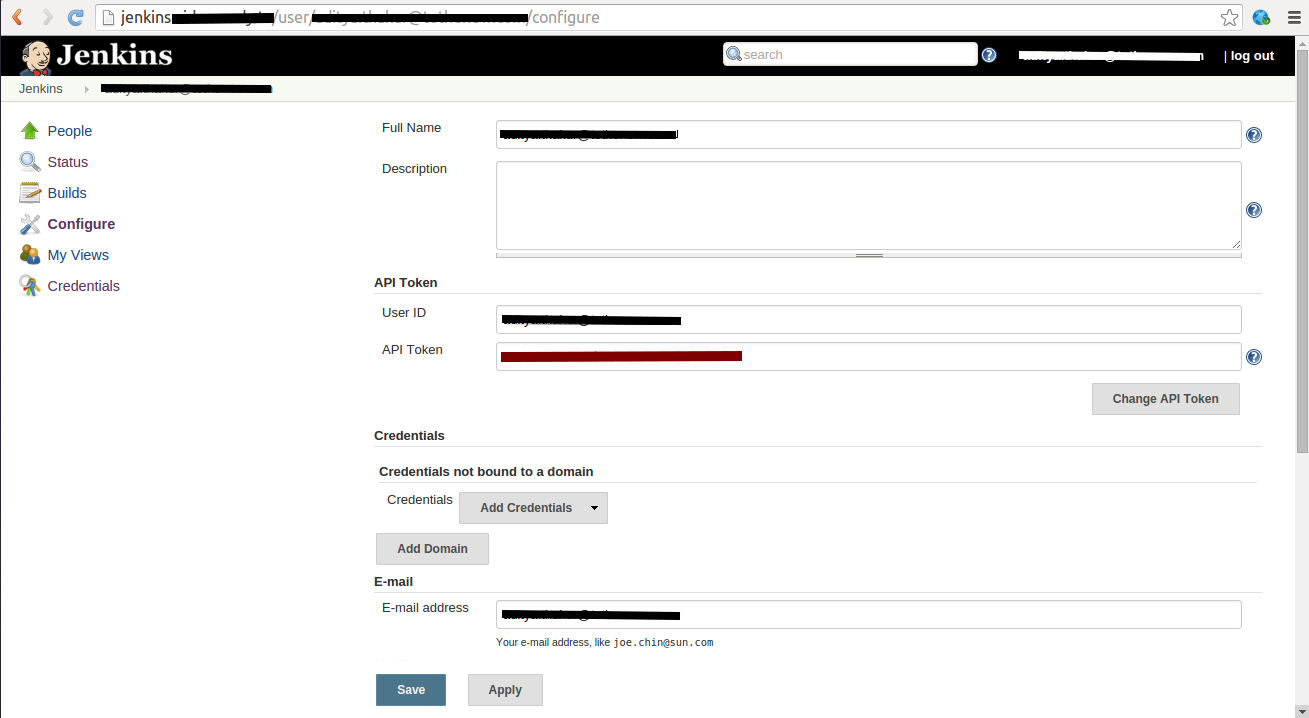Click the breadcrumb separator arrow
This screenshot has height=718, width=1309.
[87, 89]
